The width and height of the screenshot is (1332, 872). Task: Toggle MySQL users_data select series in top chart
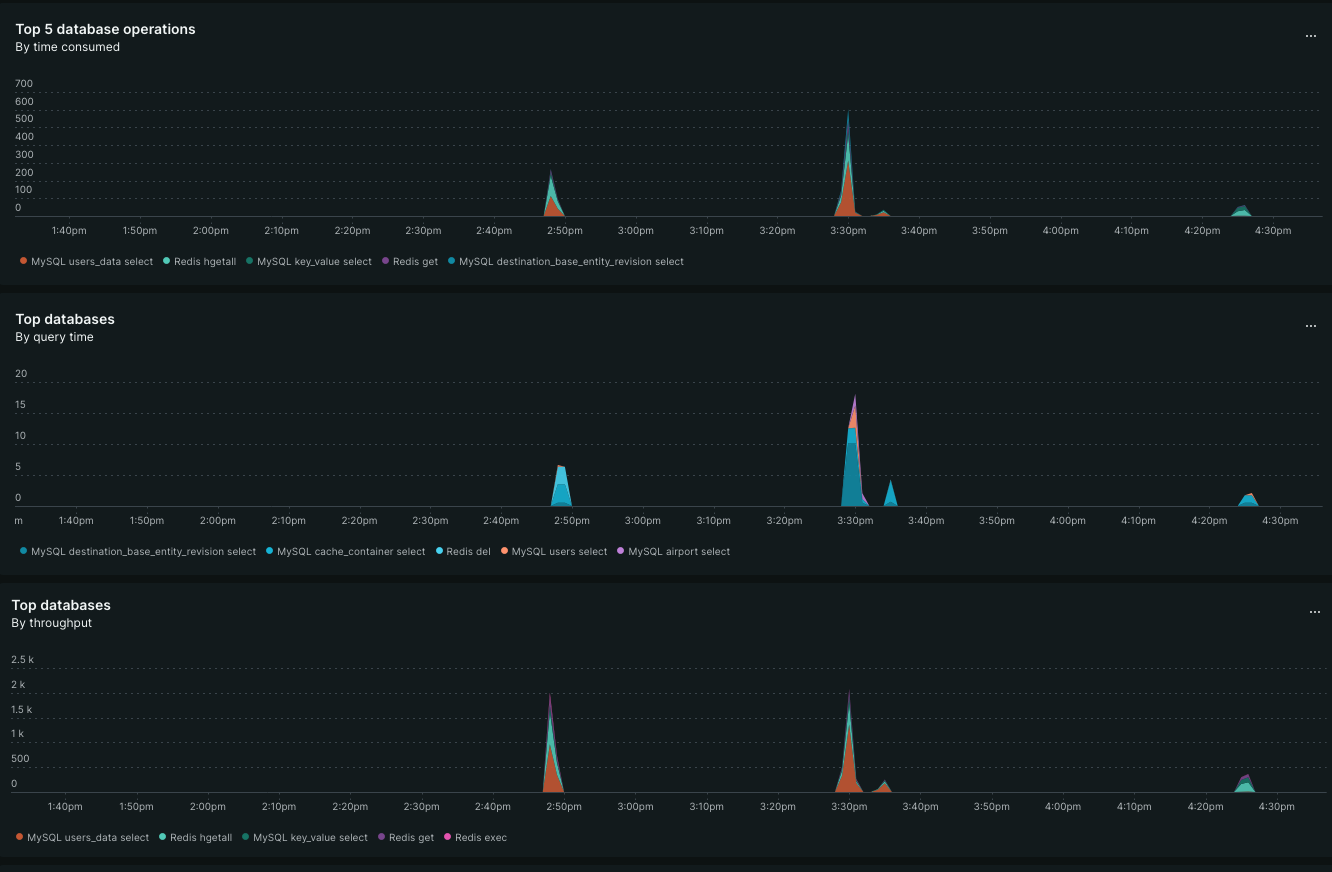coord(86,261)
